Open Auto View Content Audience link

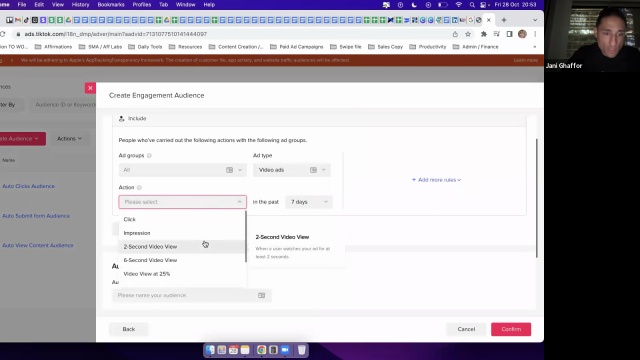(38, 245)
